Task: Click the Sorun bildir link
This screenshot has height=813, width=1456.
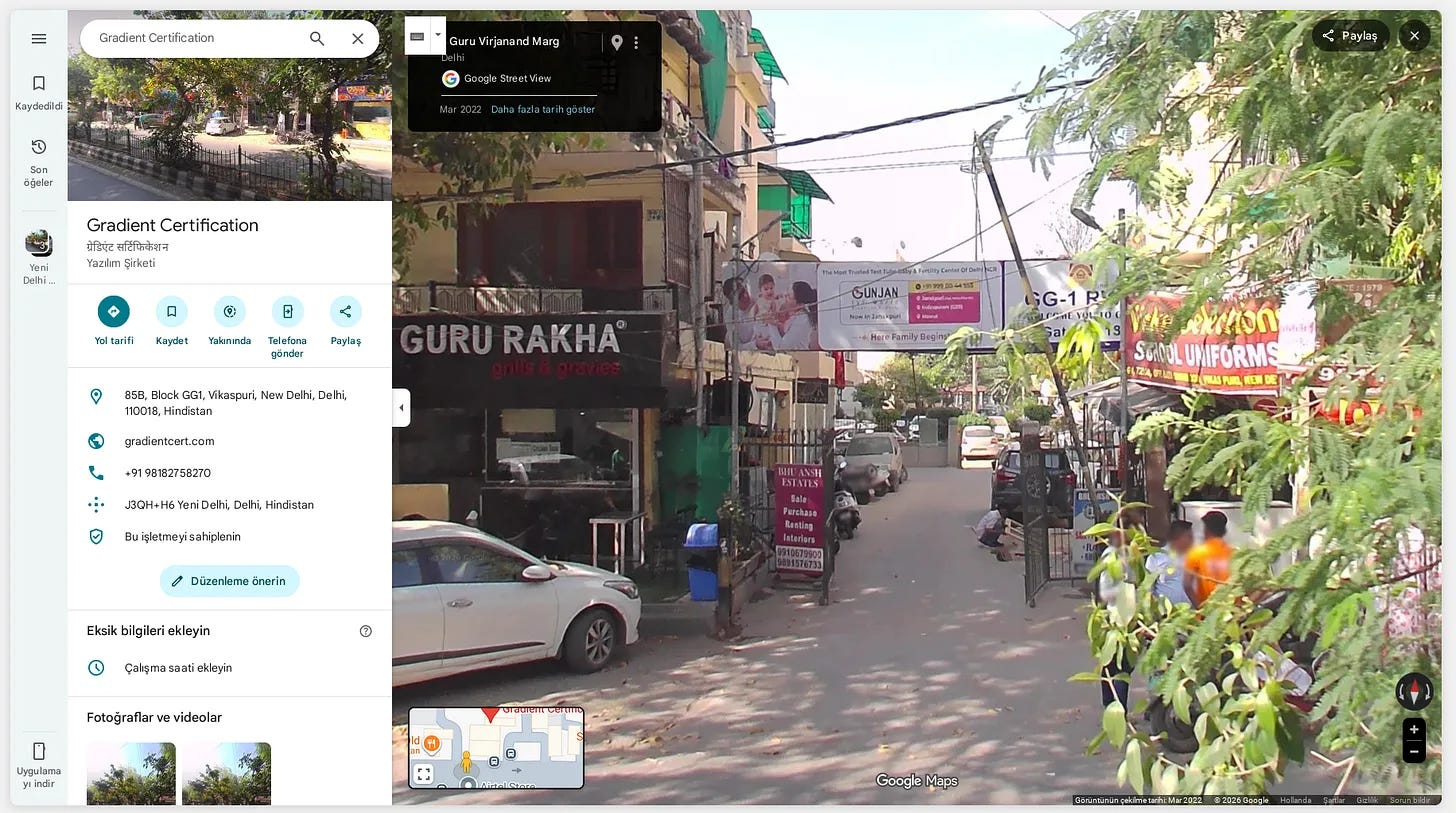Action: coord(1410,800)
